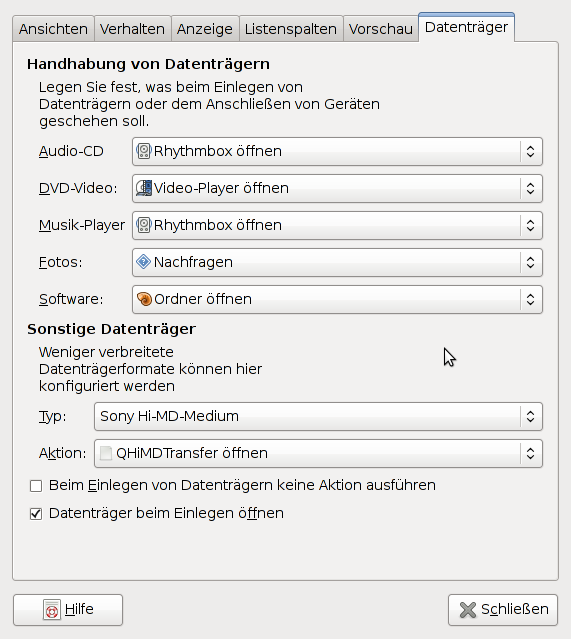Click the Audio-CD label
Screen dimensions: 571x639
(71, 152)
